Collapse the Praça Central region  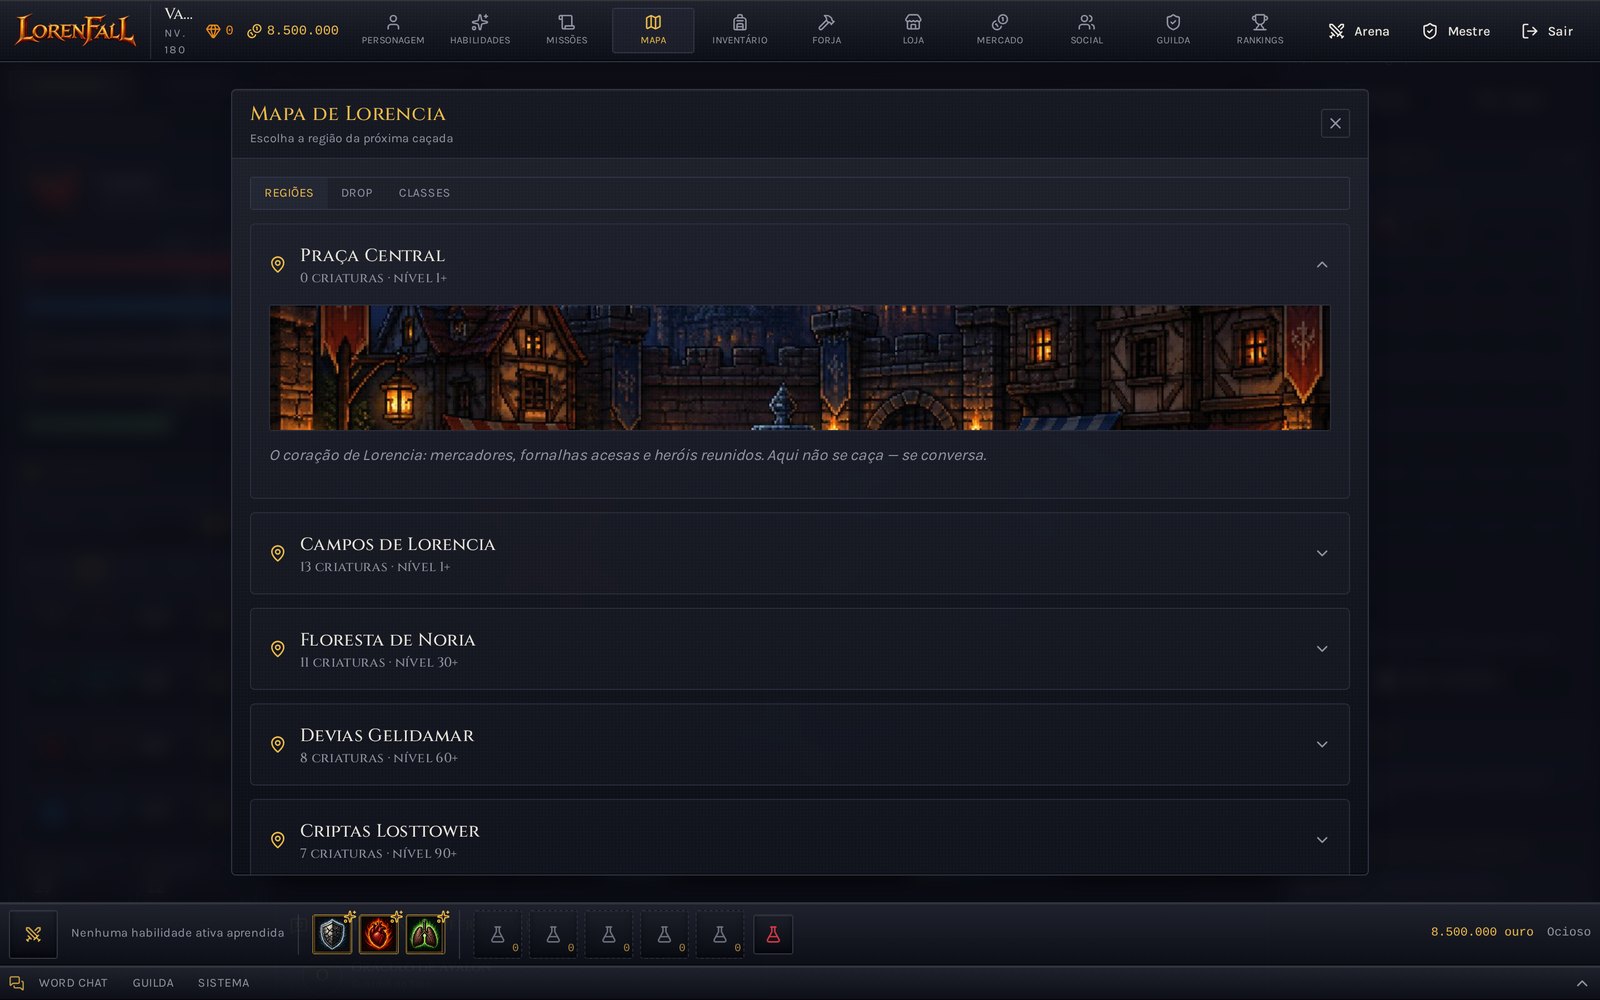coord(1322,265)
